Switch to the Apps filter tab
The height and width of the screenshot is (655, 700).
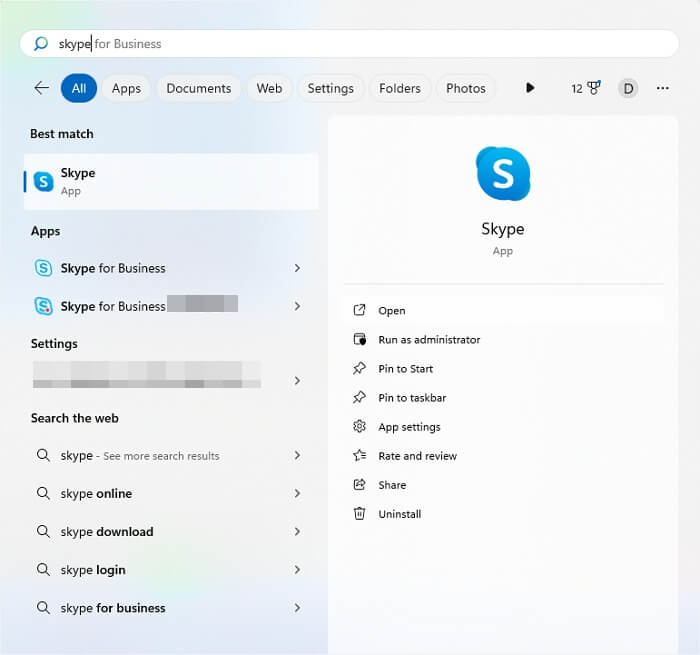pyautogui.click(x=126, y=88)
